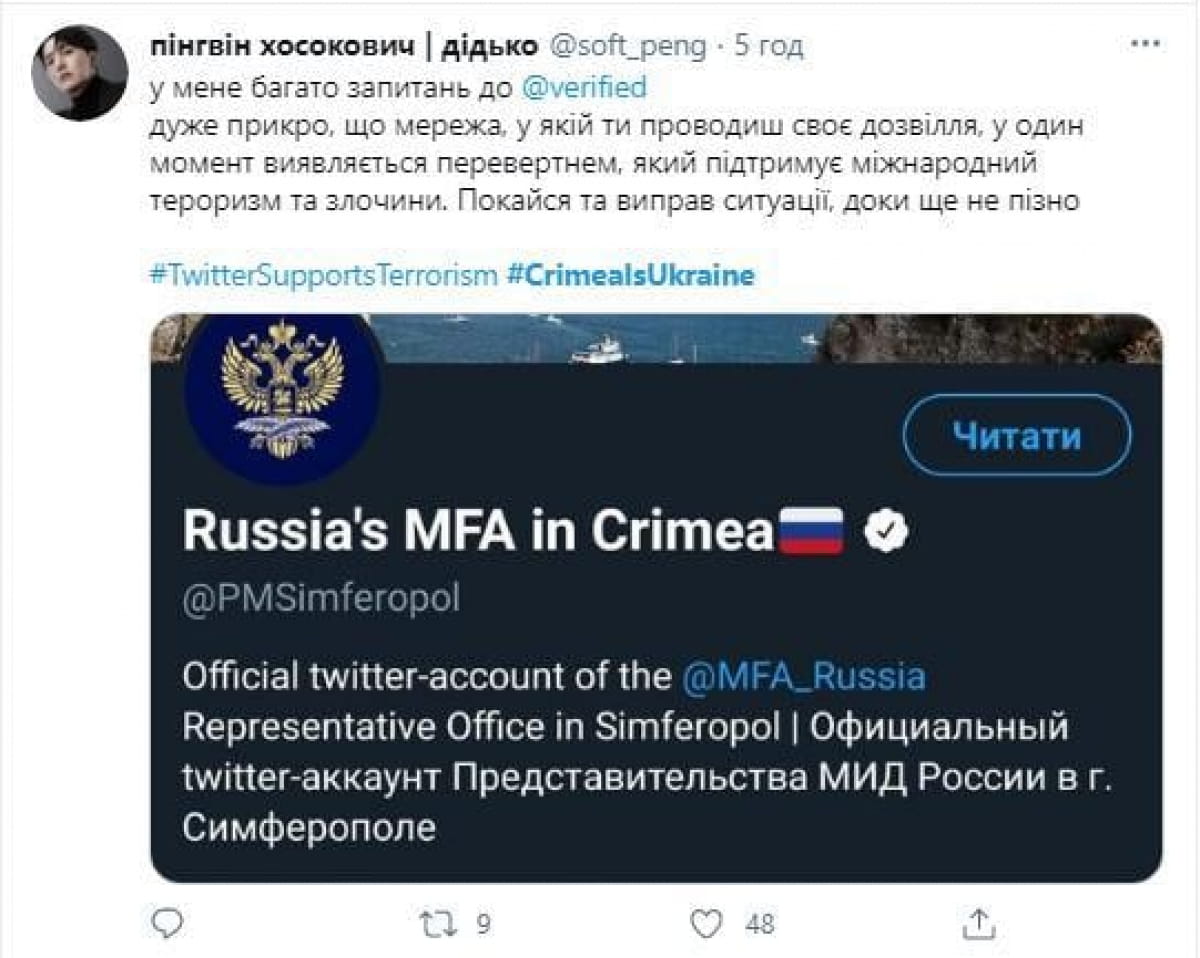Click the reply speech bubble icon

point(171,922)
